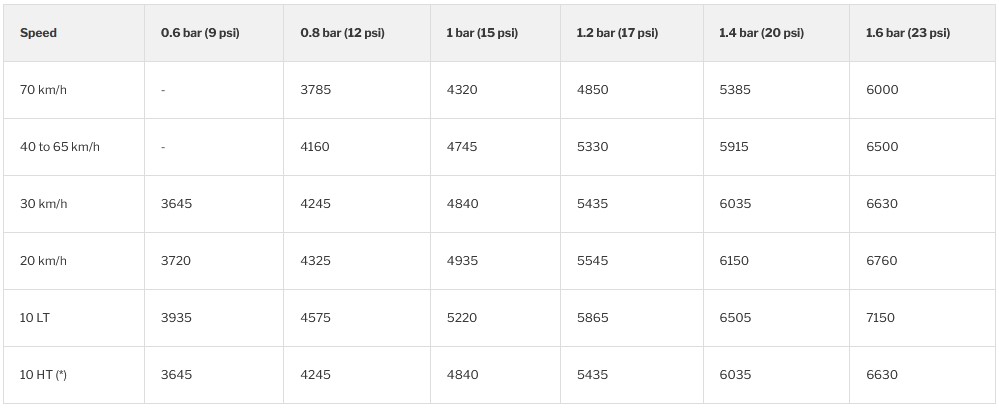
Task: Click the 10 HT (*) row label
Action: (x=43, y=375)
